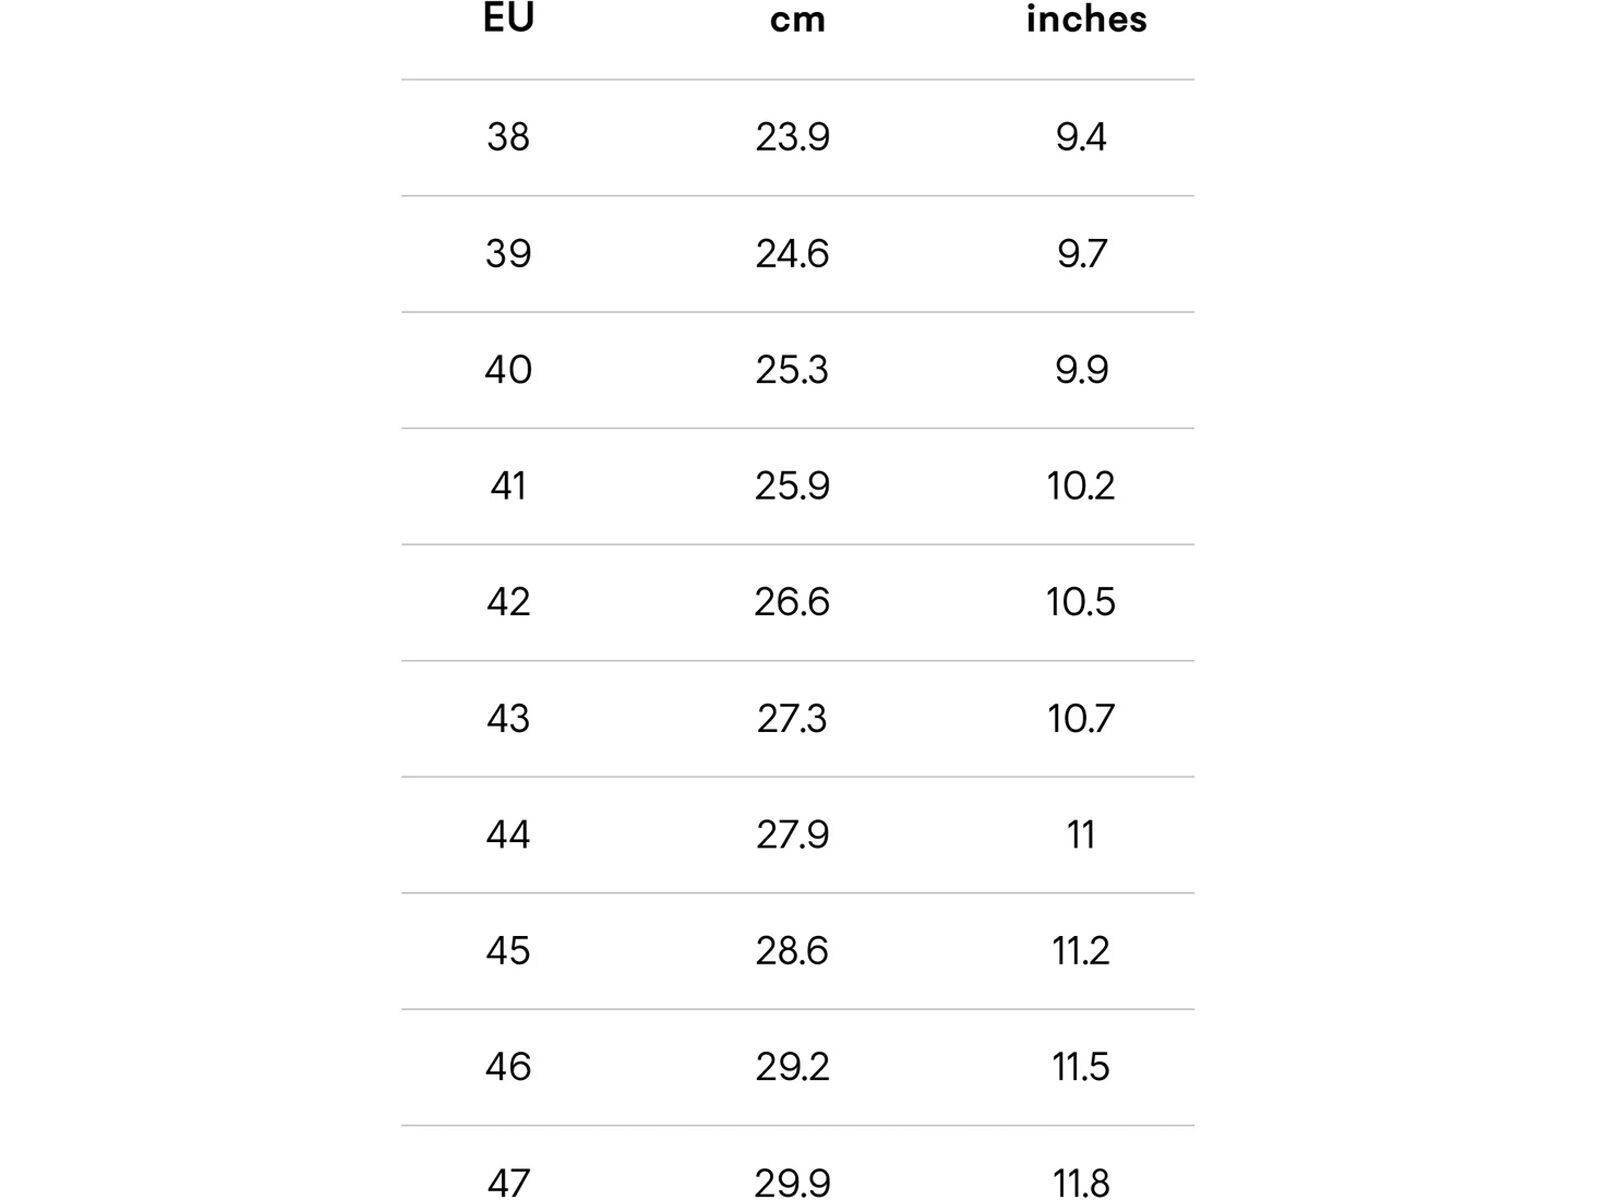1600x1200 pixels.
Task: Click the 24.6 cm value
Action: click(x=792, y=254)
